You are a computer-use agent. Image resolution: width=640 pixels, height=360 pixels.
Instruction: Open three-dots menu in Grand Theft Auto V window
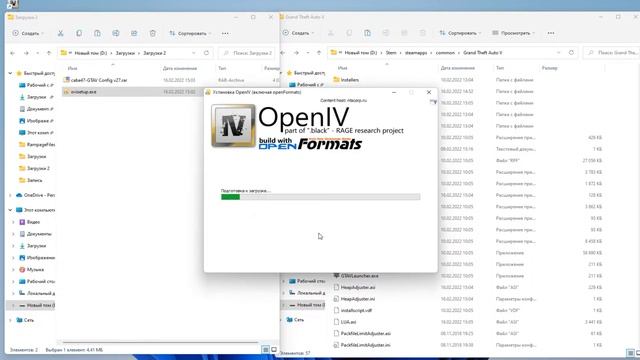coord(551,33)
